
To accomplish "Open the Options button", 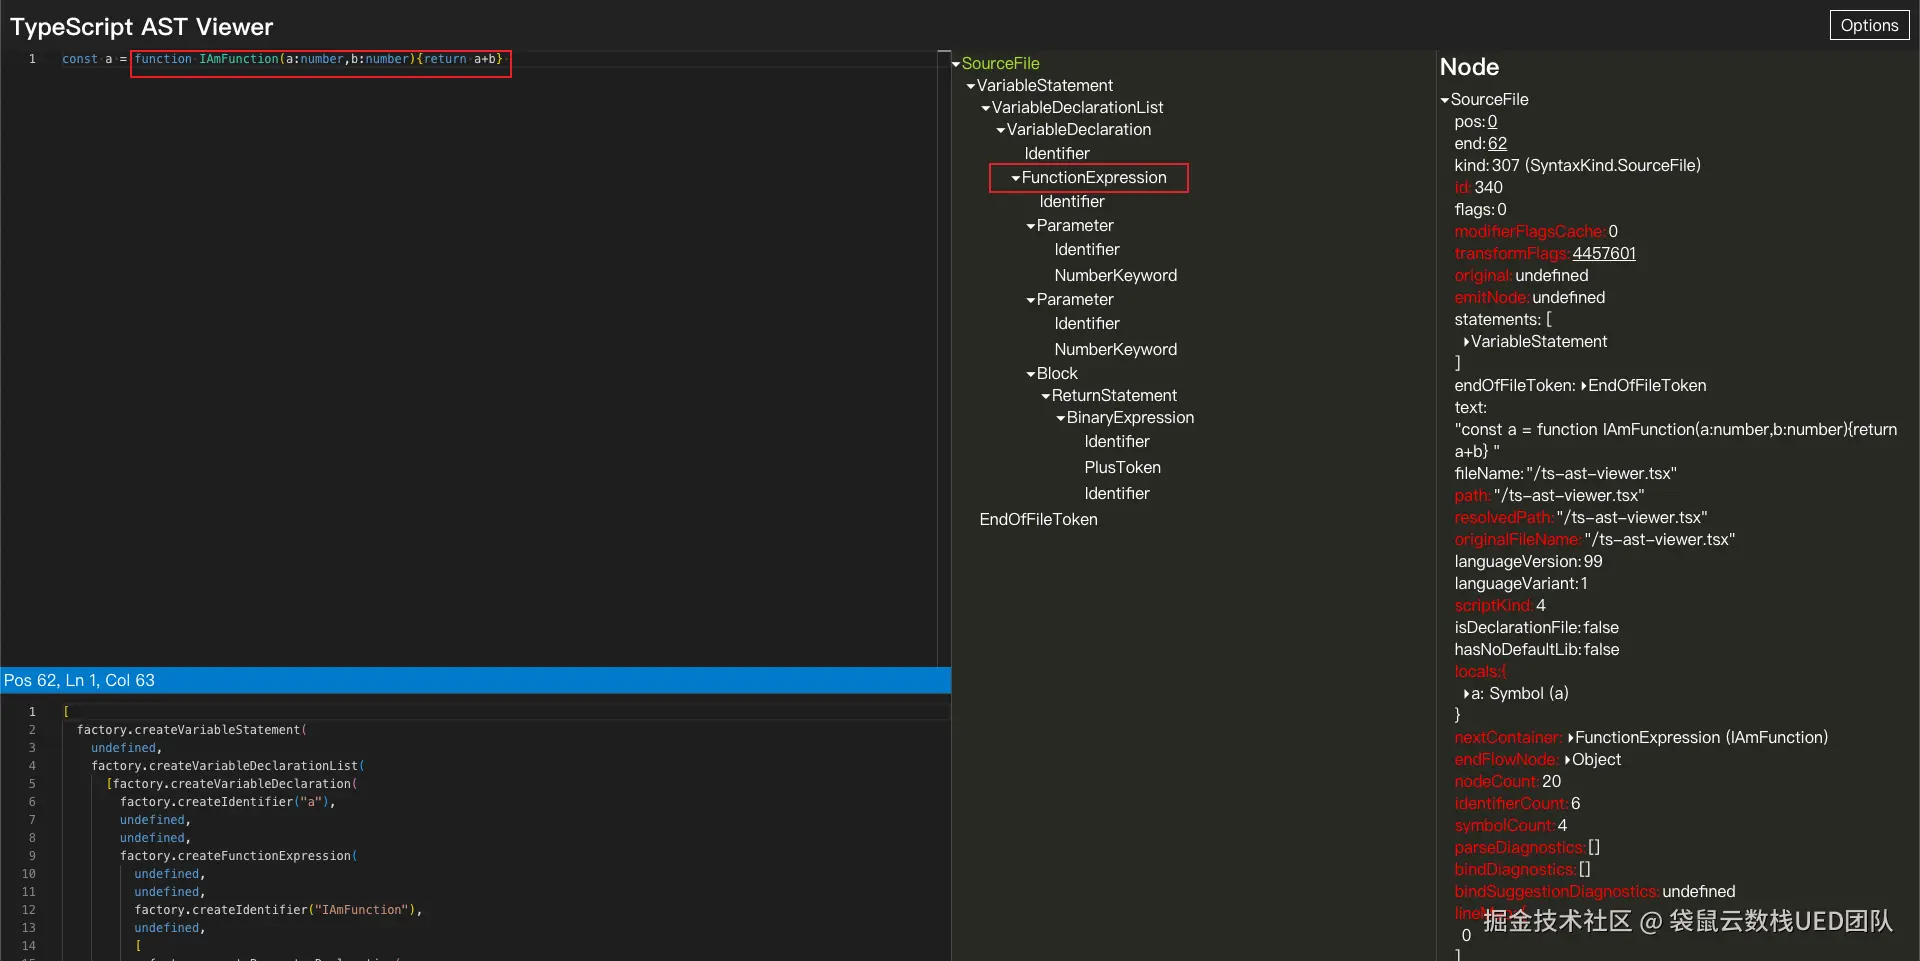I will tap(1869, 25).
